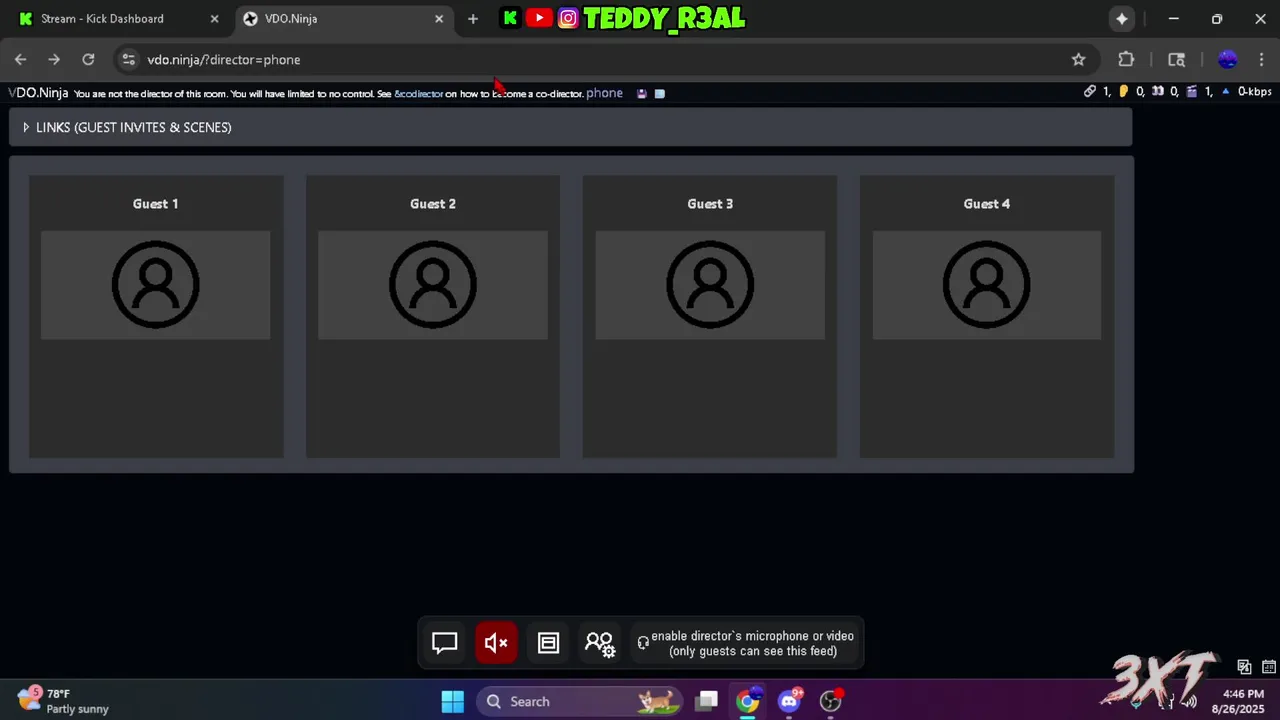Select the Guest 4 avatar placeholder

[987, 285]
